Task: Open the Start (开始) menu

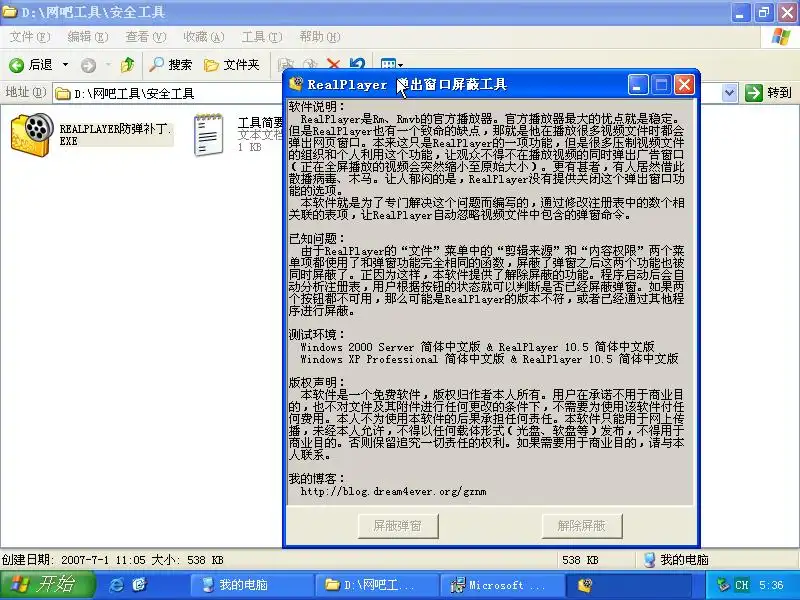Action: (x=47, y=585)
